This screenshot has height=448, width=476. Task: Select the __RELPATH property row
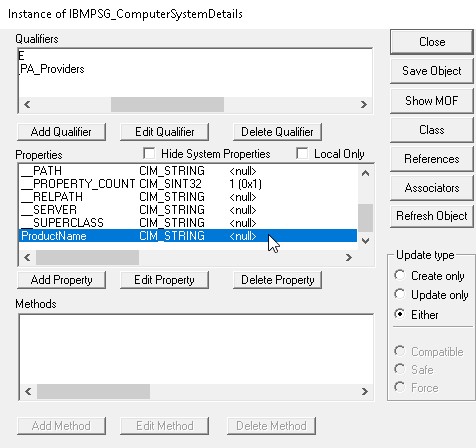pyautogui.click(x=188, y=197)
